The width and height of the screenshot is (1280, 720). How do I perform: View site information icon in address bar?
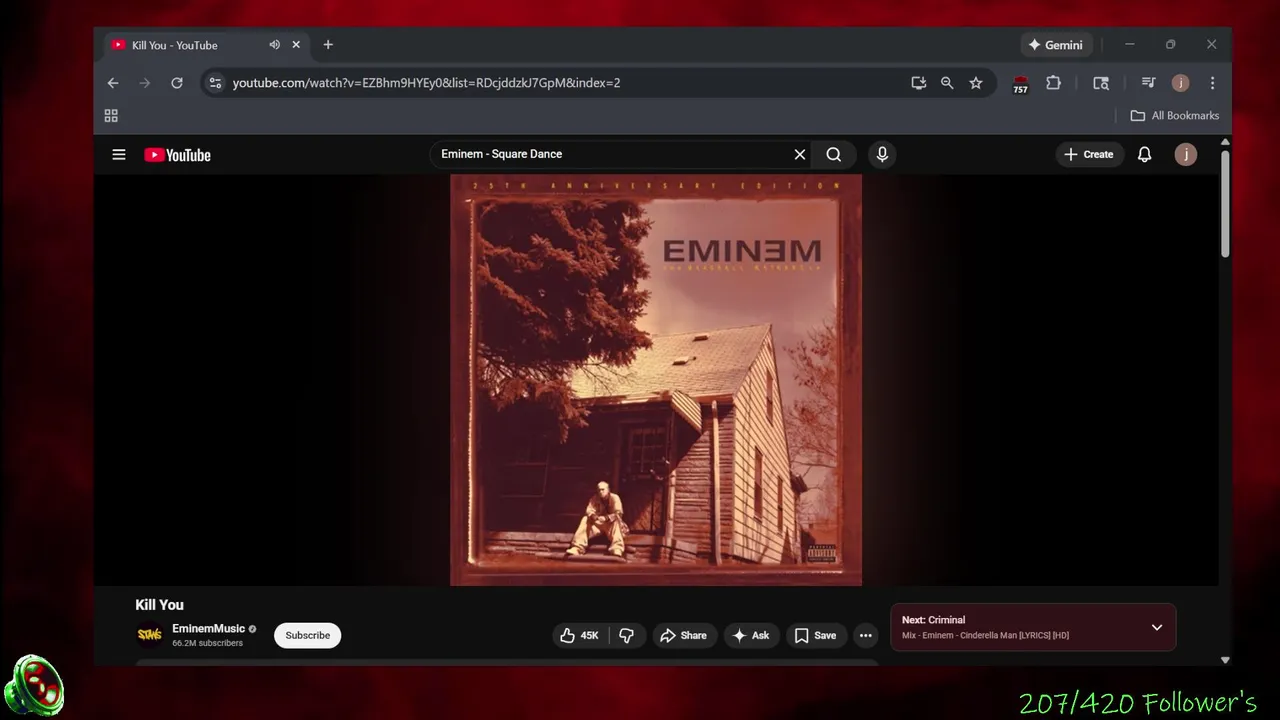(x=215, y=83)
